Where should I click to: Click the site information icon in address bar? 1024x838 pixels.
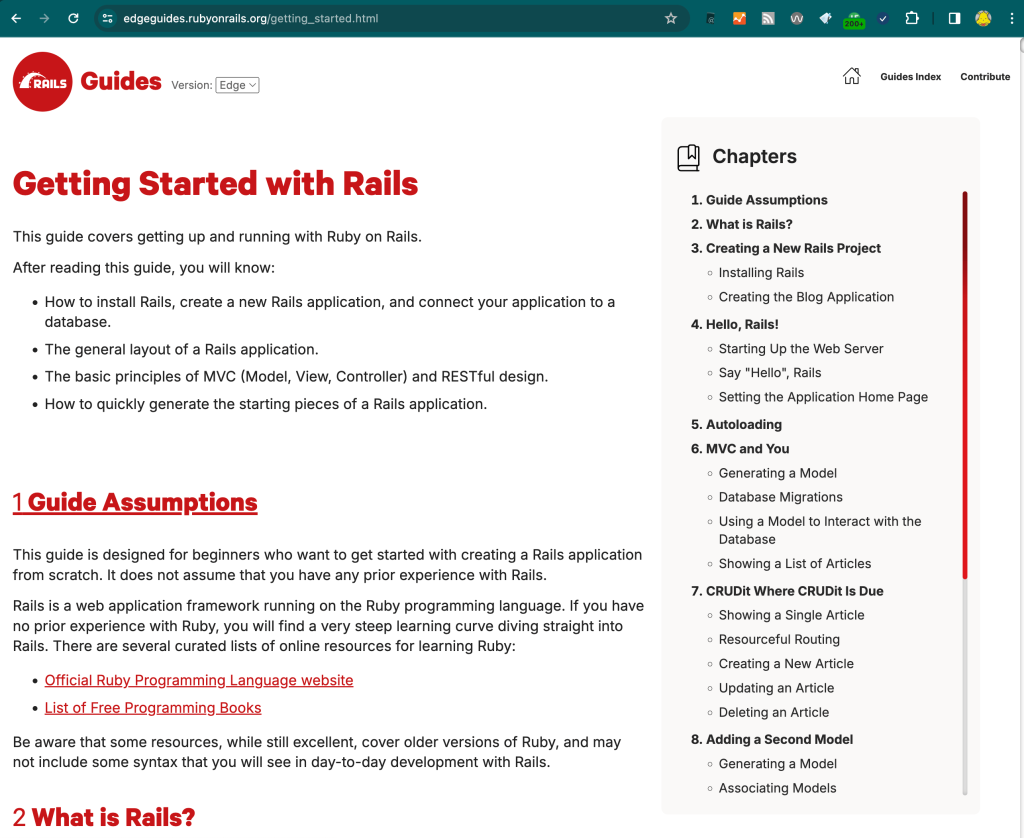(x=107, y=17)
